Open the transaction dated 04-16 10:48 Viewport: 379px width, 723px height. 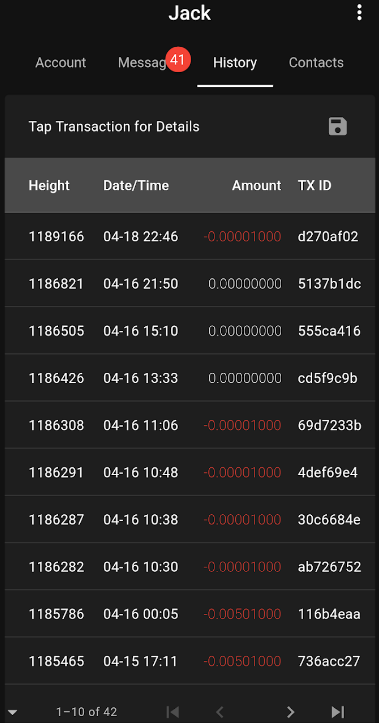coord(190,473)
